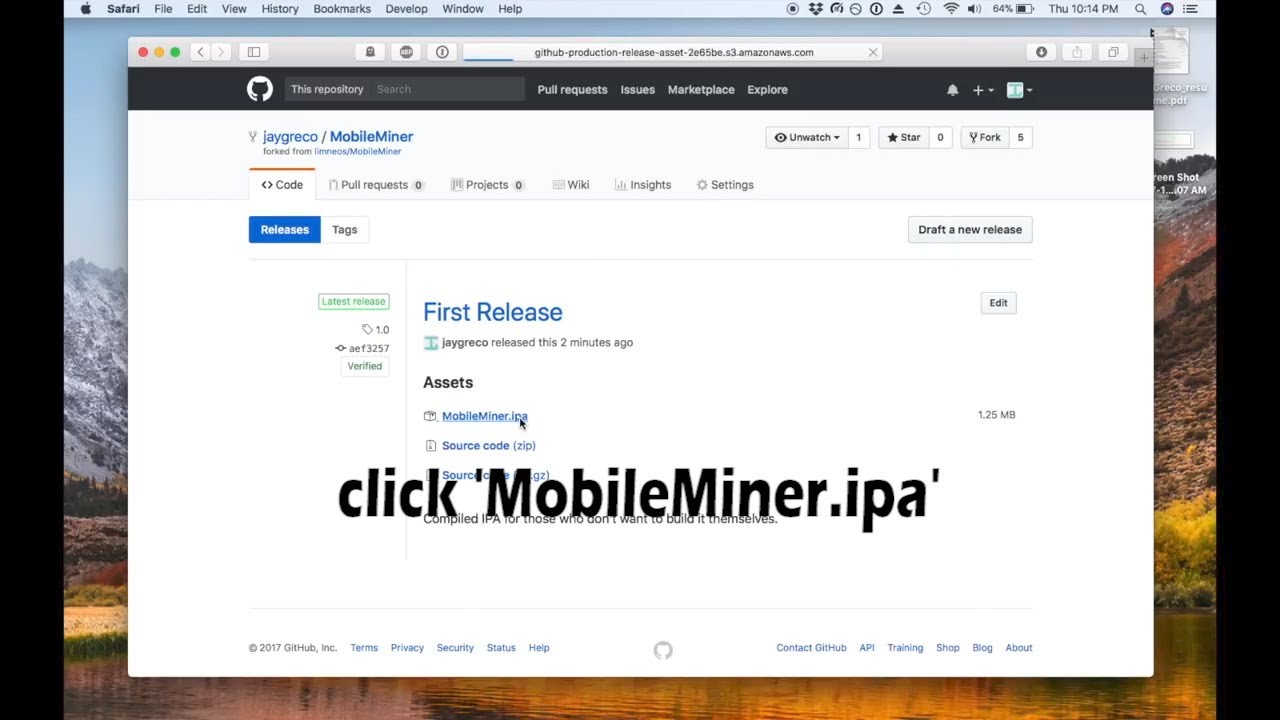Download the MobileMiner.ipa asset

point(485,416)
